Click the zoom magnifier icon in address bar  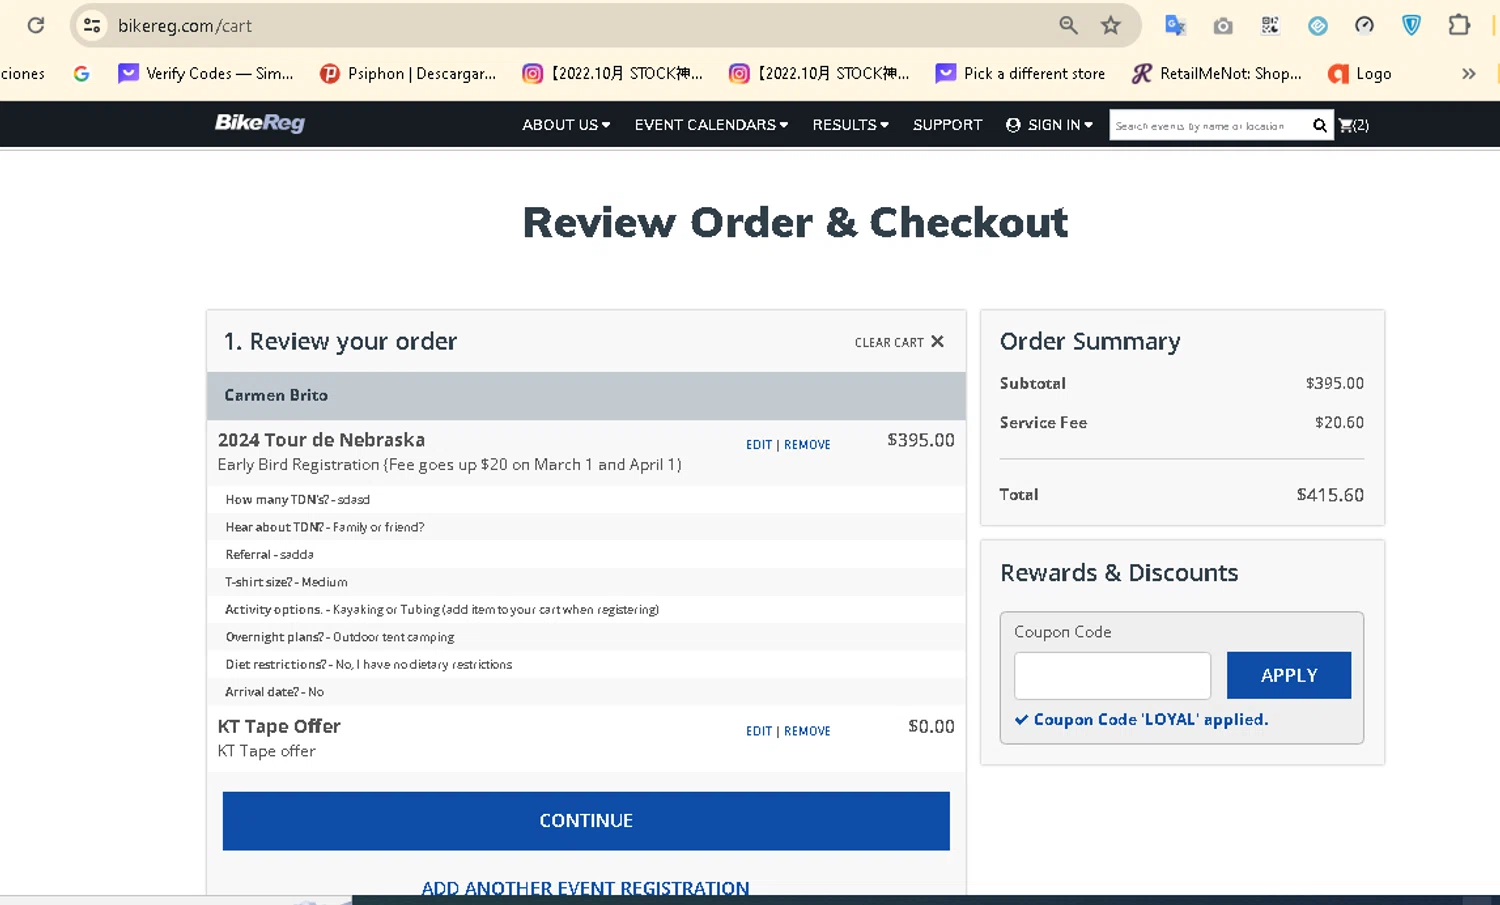pyautogui.click(x=1068, y=25)
